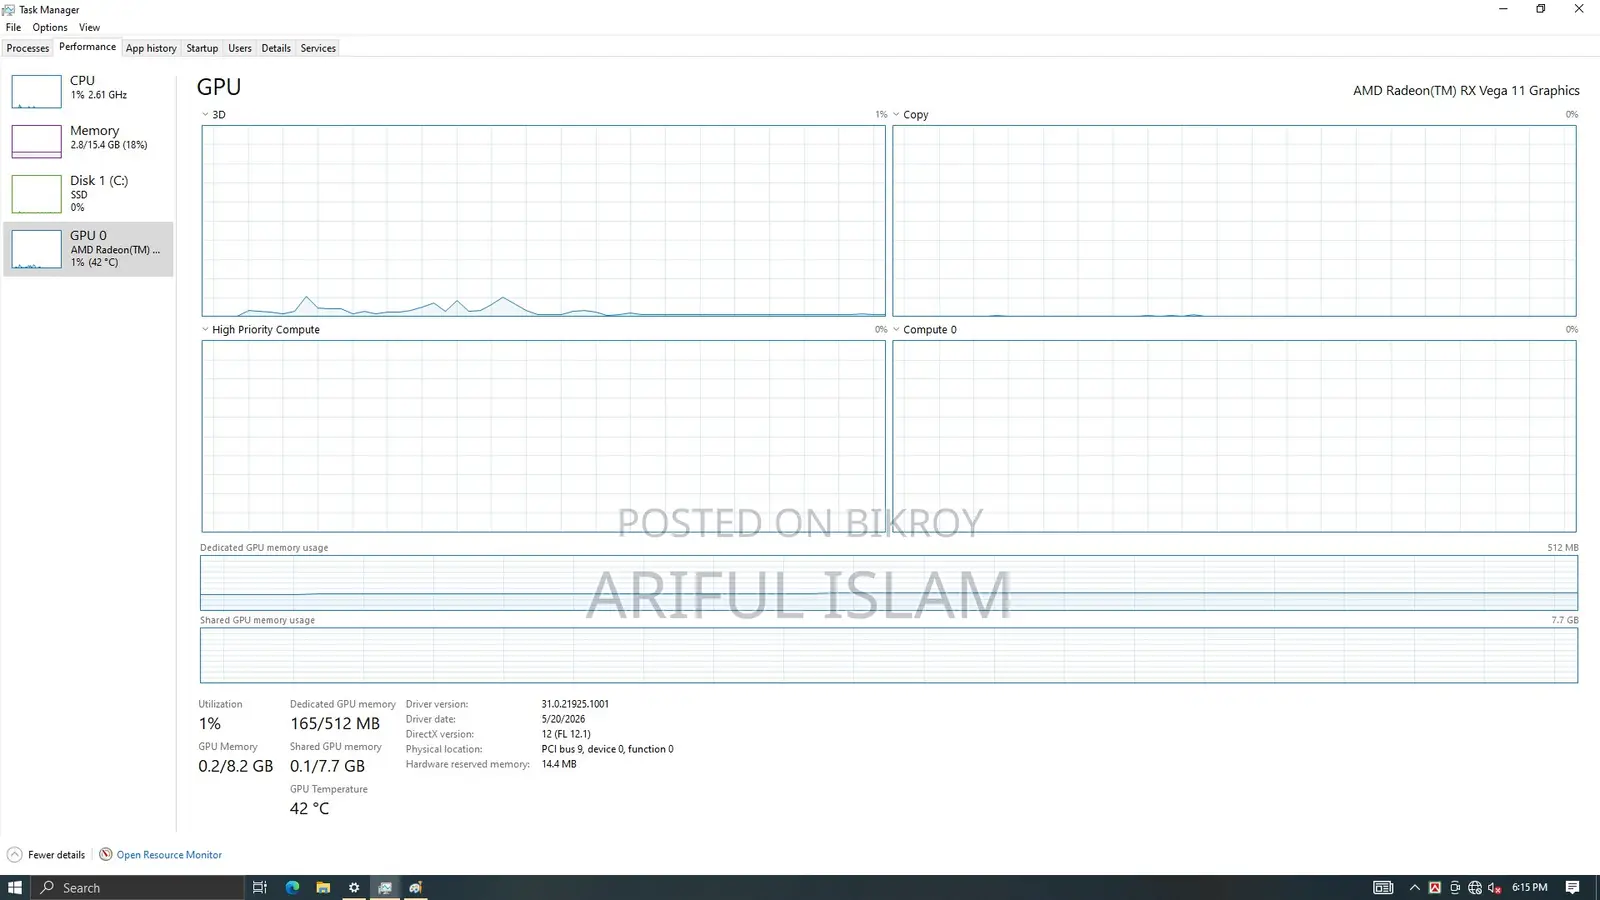Switch to the Processes tab
Screen dimensions: 1600x900
[28, 48]
